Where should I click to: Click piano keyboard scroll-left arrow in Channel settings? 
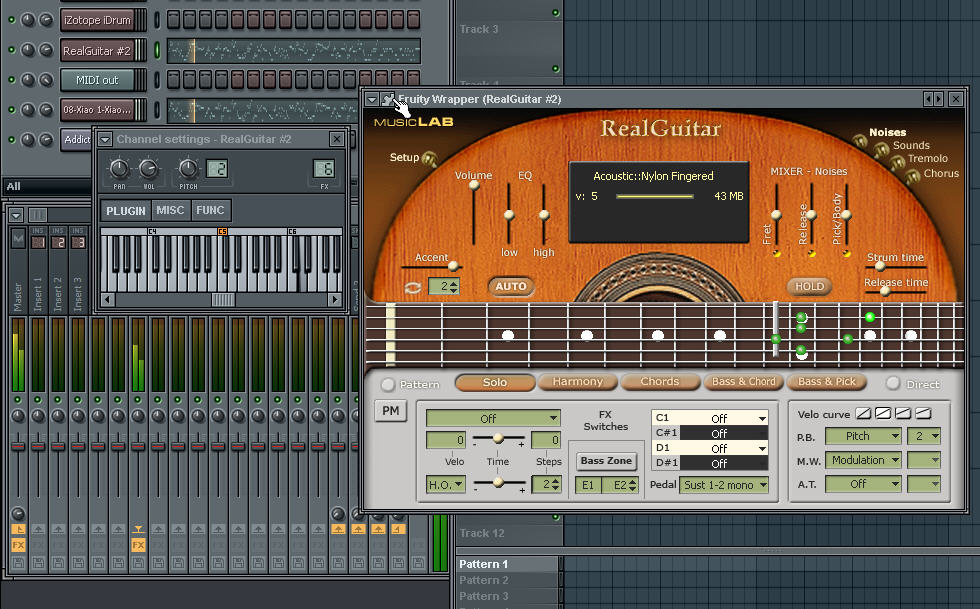click(108, 299)
